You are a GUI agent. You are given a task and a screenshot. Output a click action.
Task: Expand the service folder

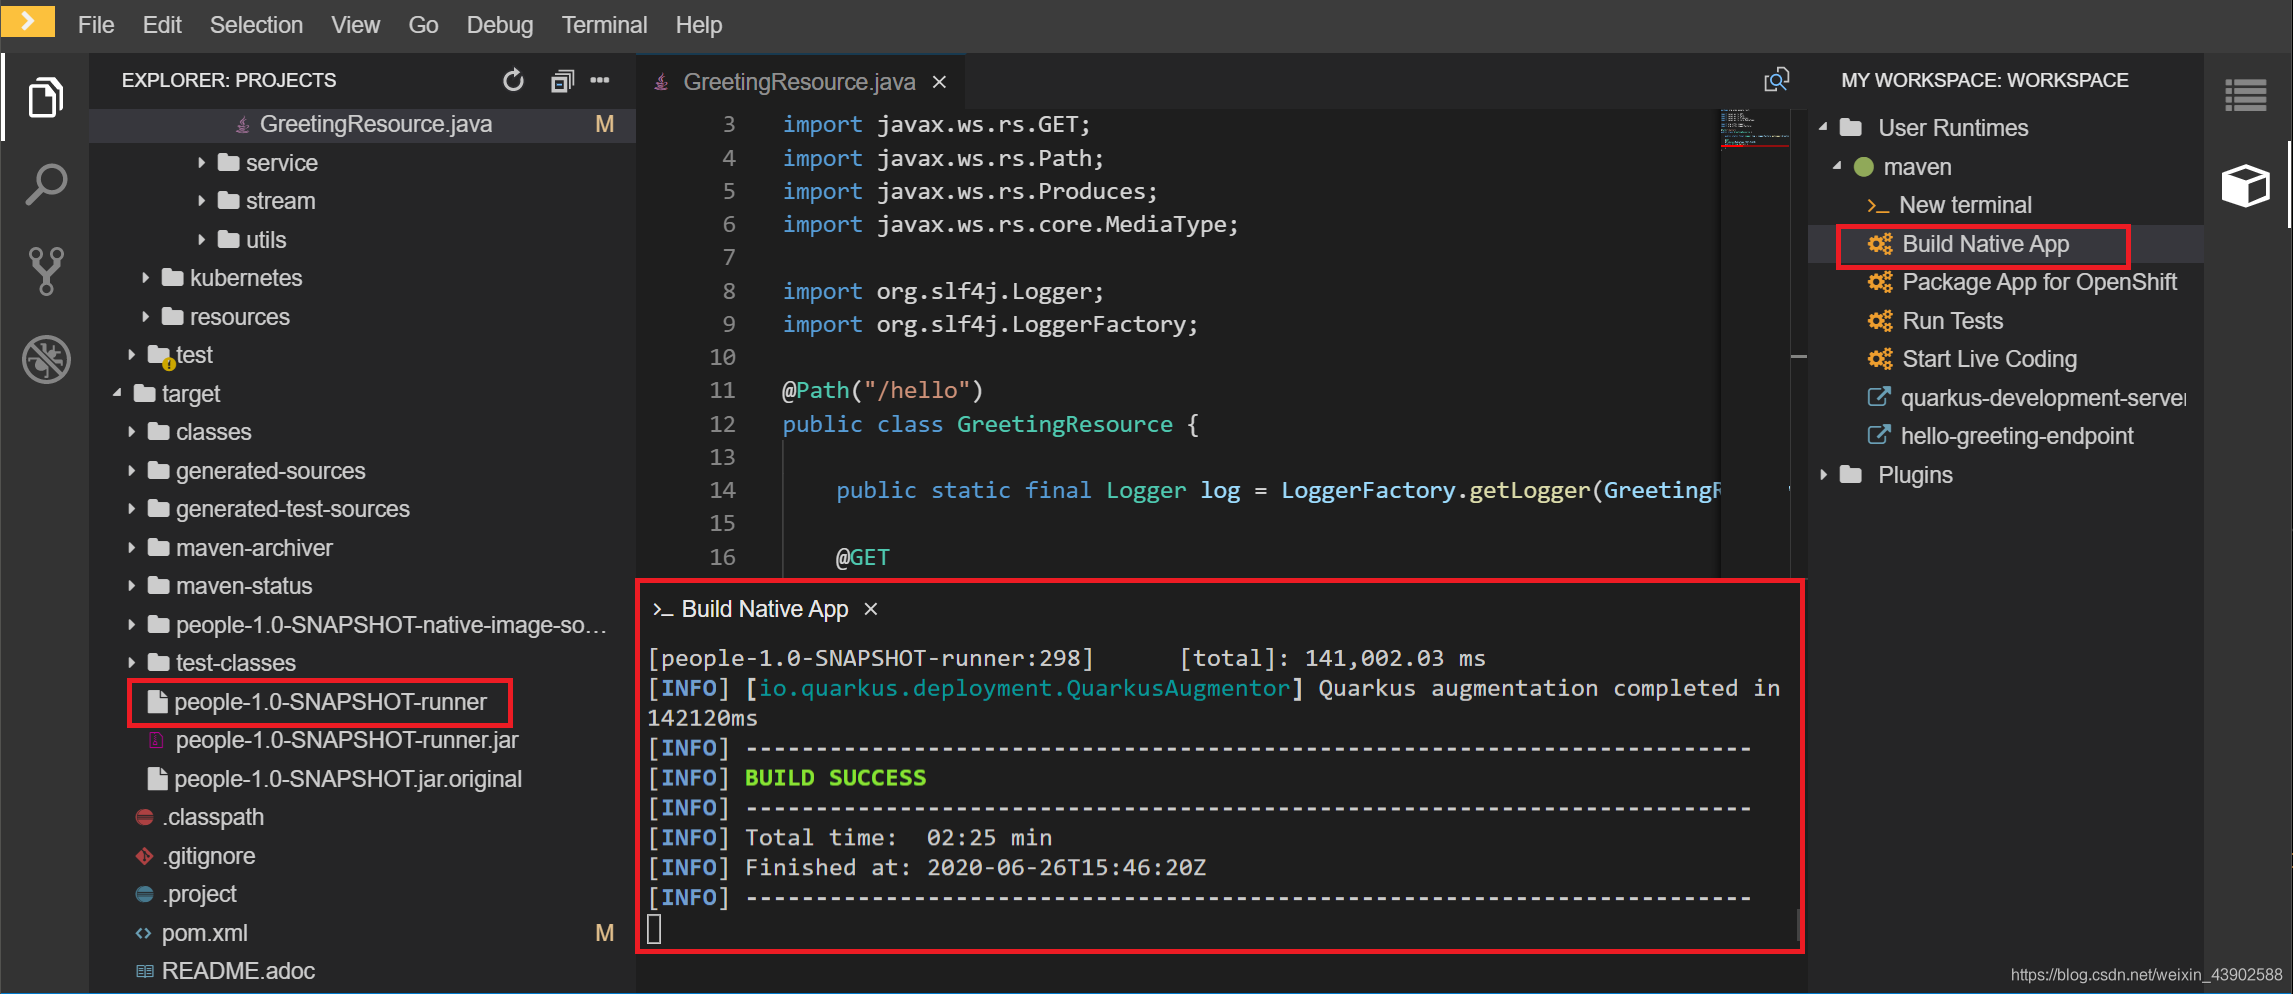(x=202, y=162)
